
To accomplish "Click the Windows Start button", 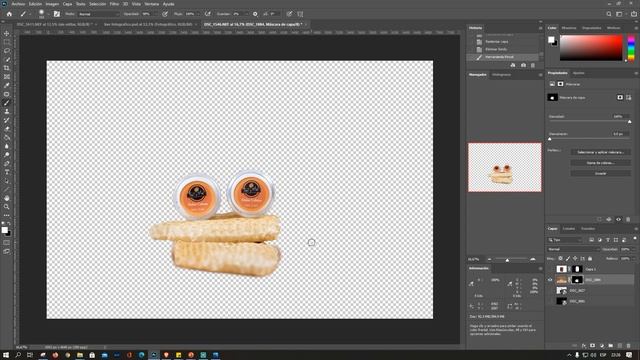I will pos(6,355).
